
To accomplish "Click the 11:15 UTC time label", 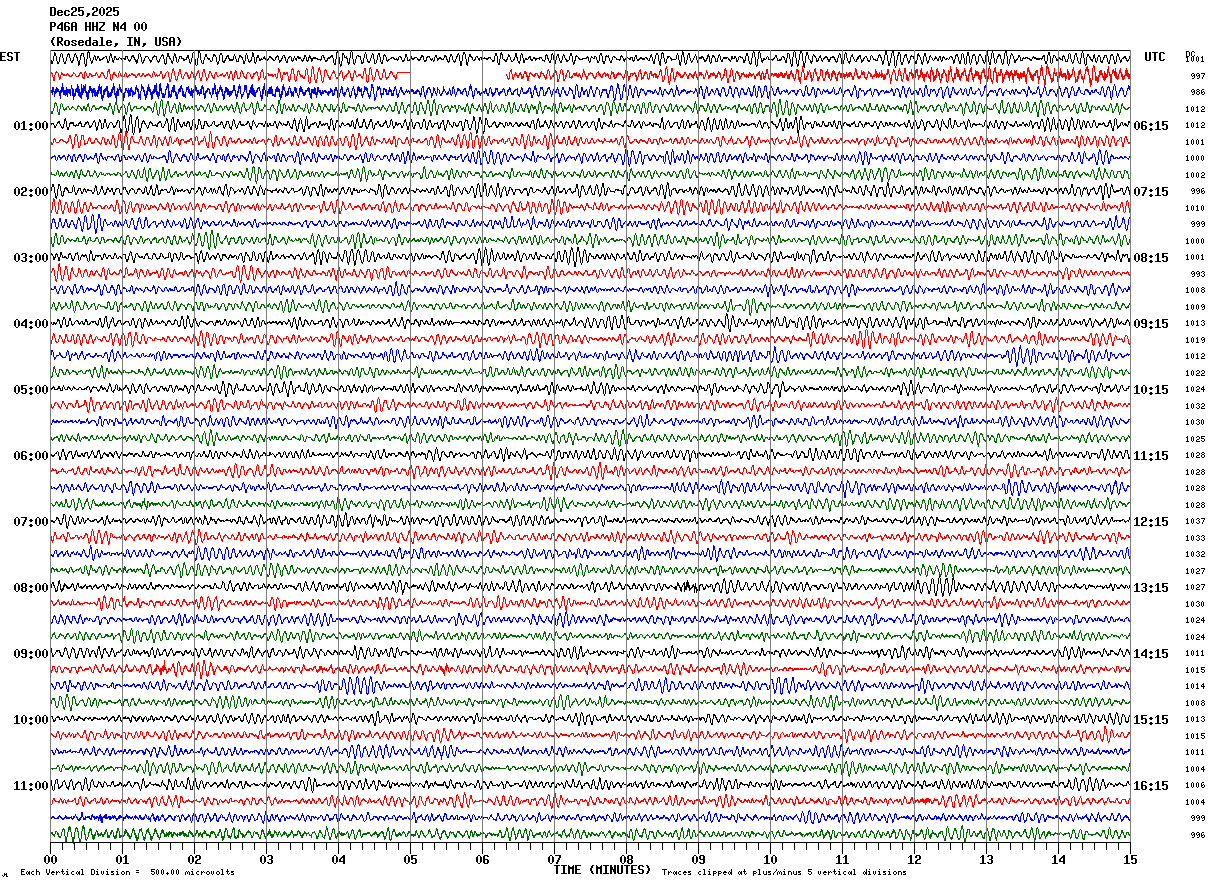I will 1151,456.
